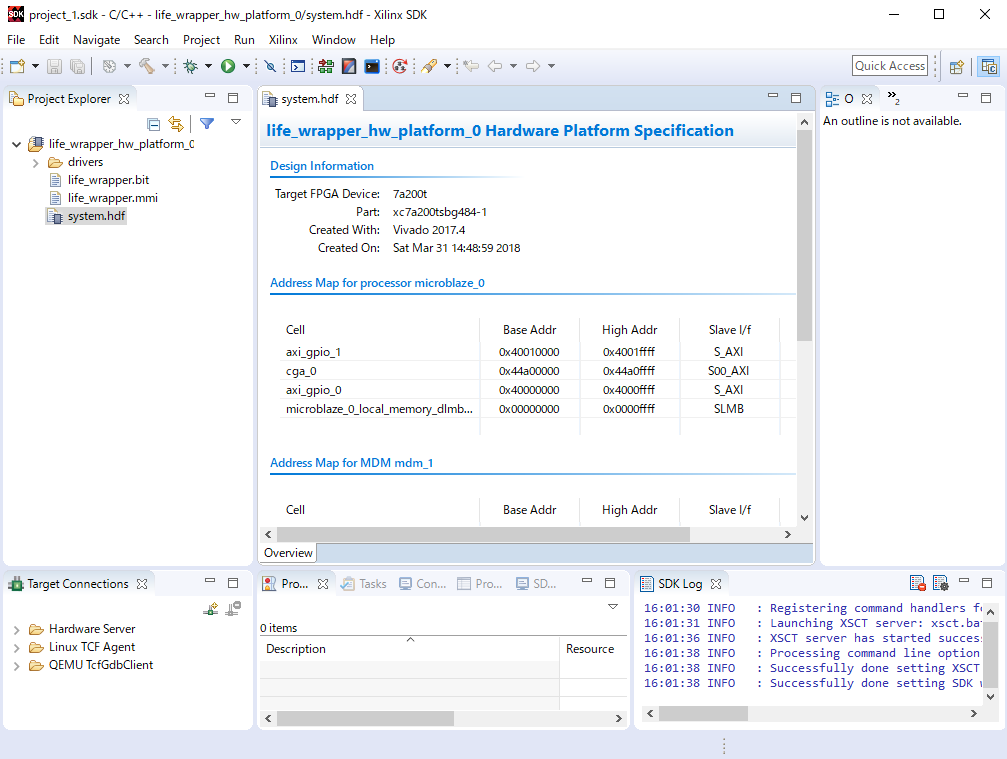Open the Navigate menu

click(96, 40)
